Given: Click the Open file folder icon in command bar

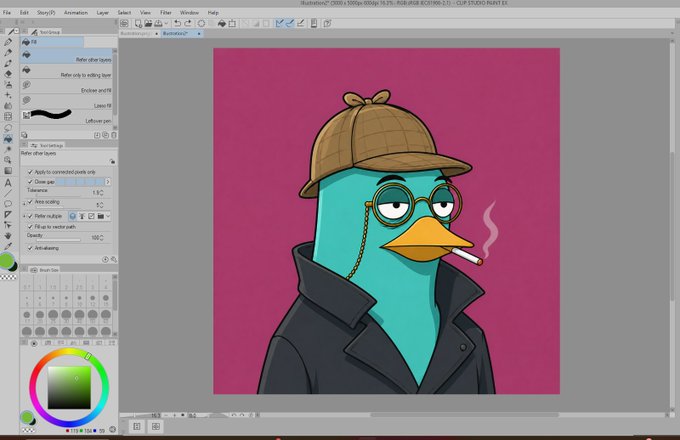Looking at the screenshot, I should click(148, 23).
